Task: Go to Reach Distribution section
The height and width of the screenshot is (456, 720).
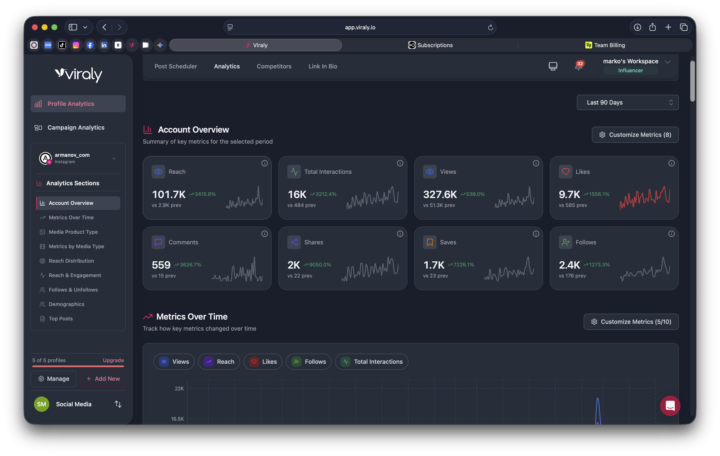Action: [x=78, y=261]
